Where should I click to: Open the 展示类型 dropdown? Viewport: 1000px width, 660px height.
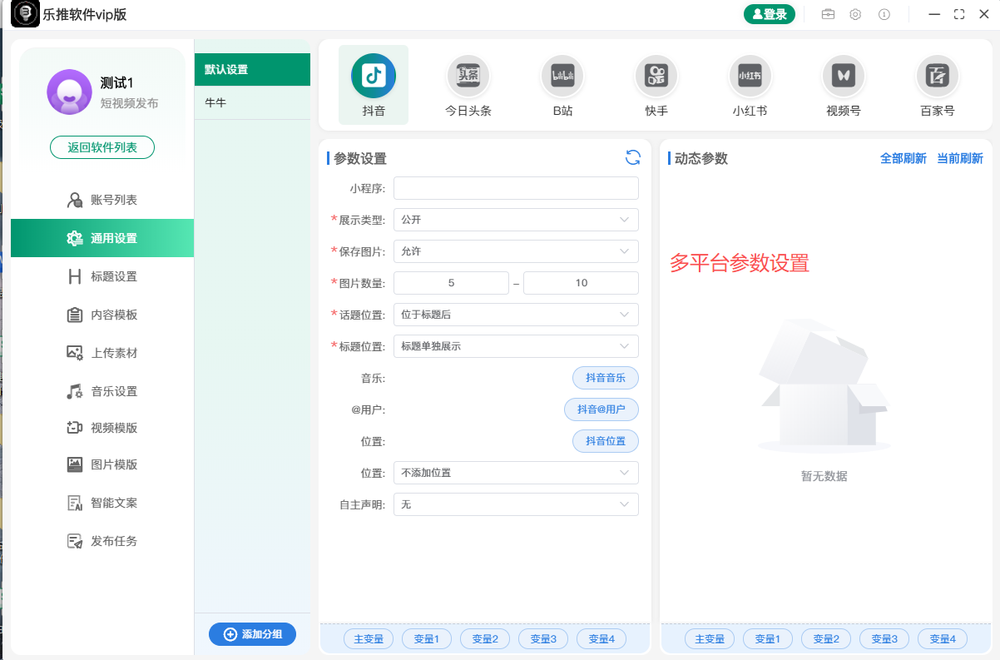coord(515,219)
